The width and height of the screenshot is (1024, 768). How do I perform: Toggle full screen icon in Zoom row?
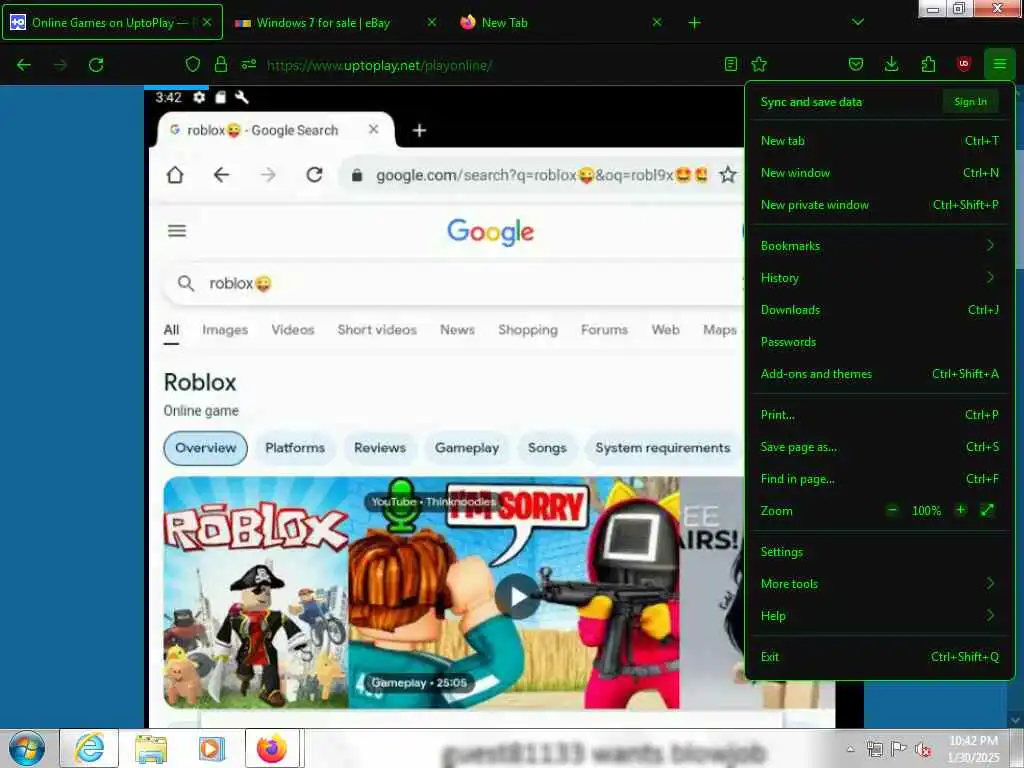(x=987, y=510)
